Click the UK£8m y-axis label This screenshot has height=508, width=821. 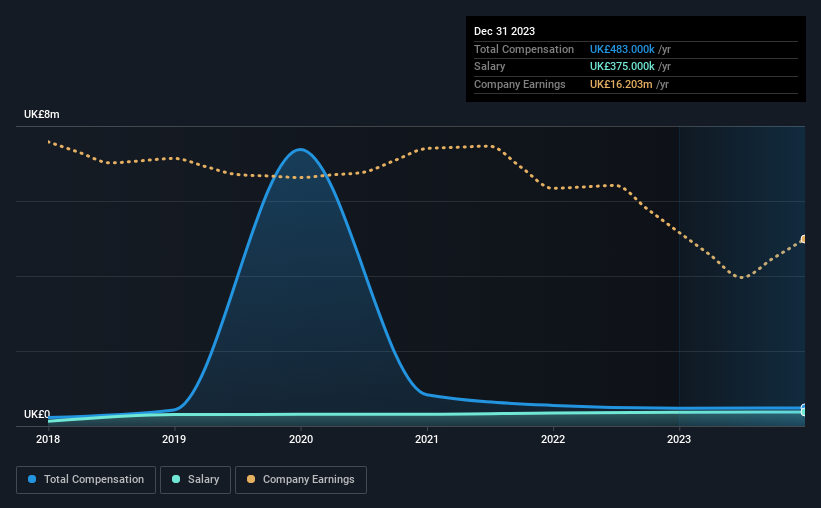pyautogui.click(x=41, y=115)
